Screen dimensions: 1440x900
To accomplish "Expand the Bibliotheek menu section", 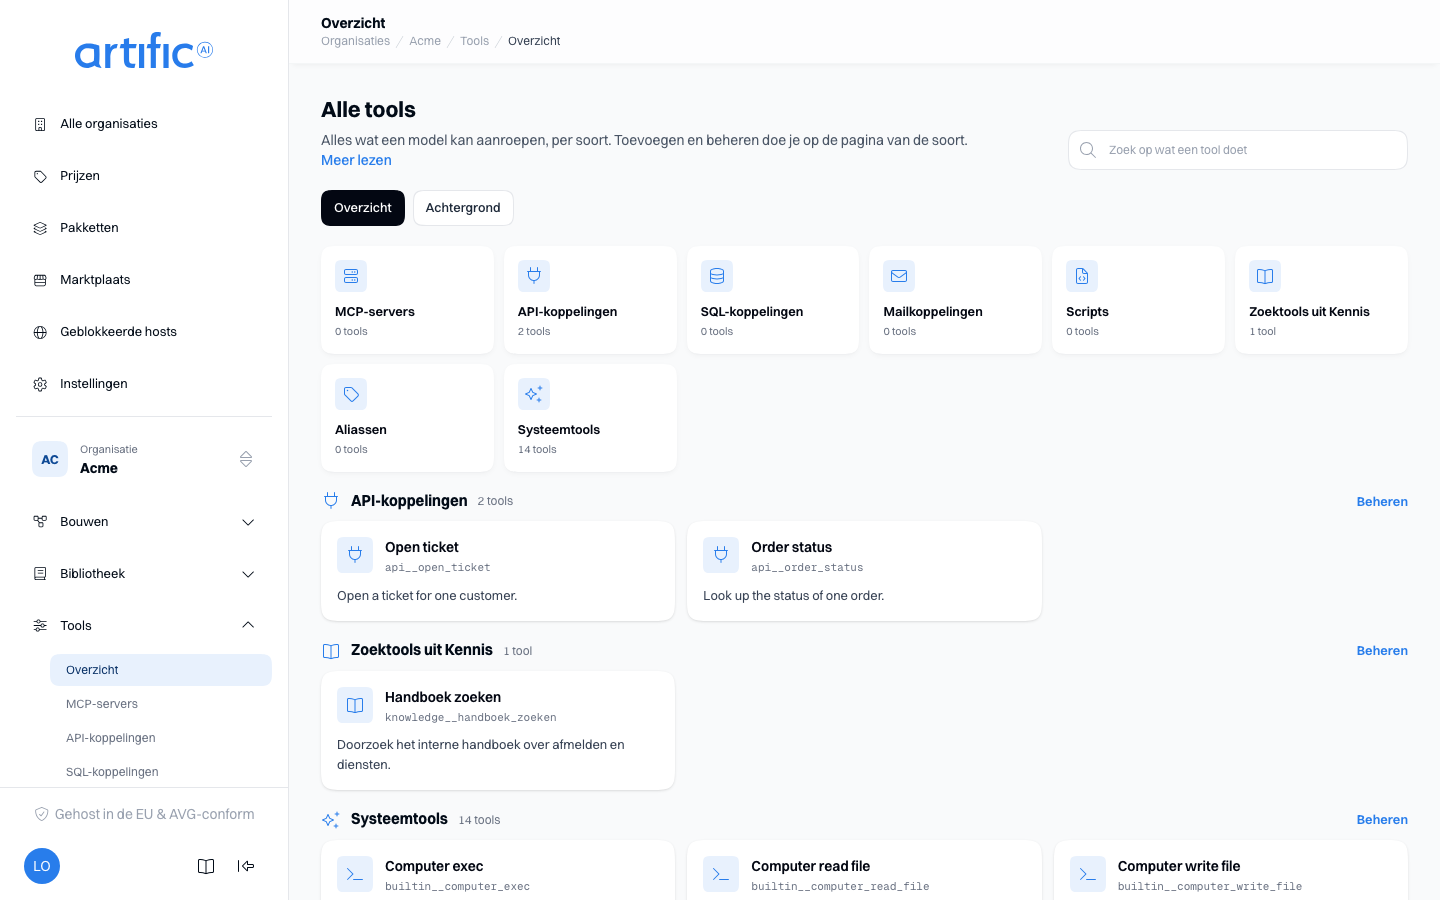I will [x=144, y=574].
